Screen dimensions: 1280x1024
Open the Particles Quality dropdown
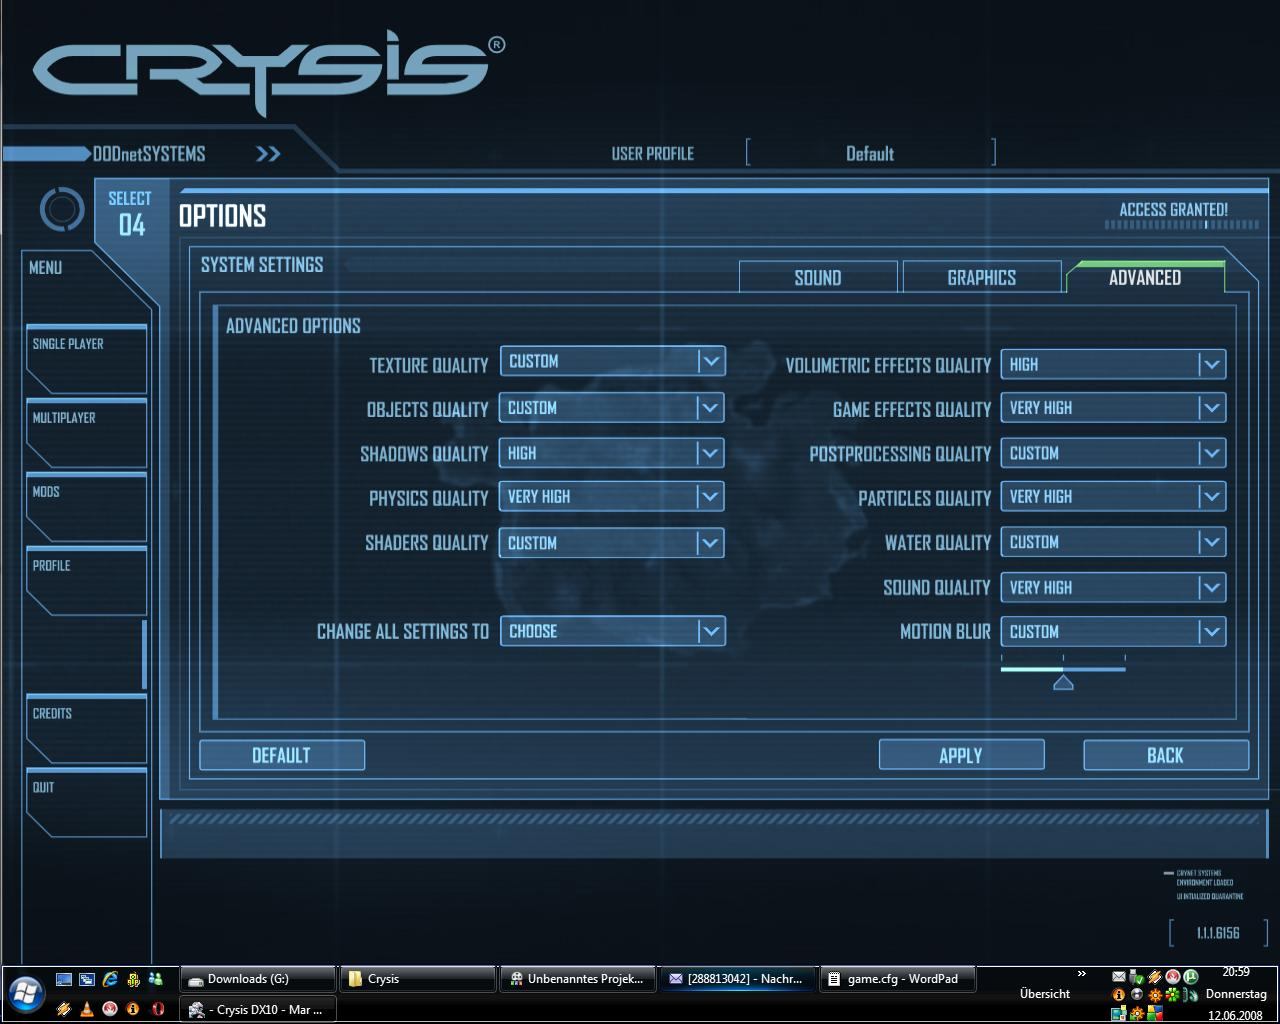[1113, 497]
